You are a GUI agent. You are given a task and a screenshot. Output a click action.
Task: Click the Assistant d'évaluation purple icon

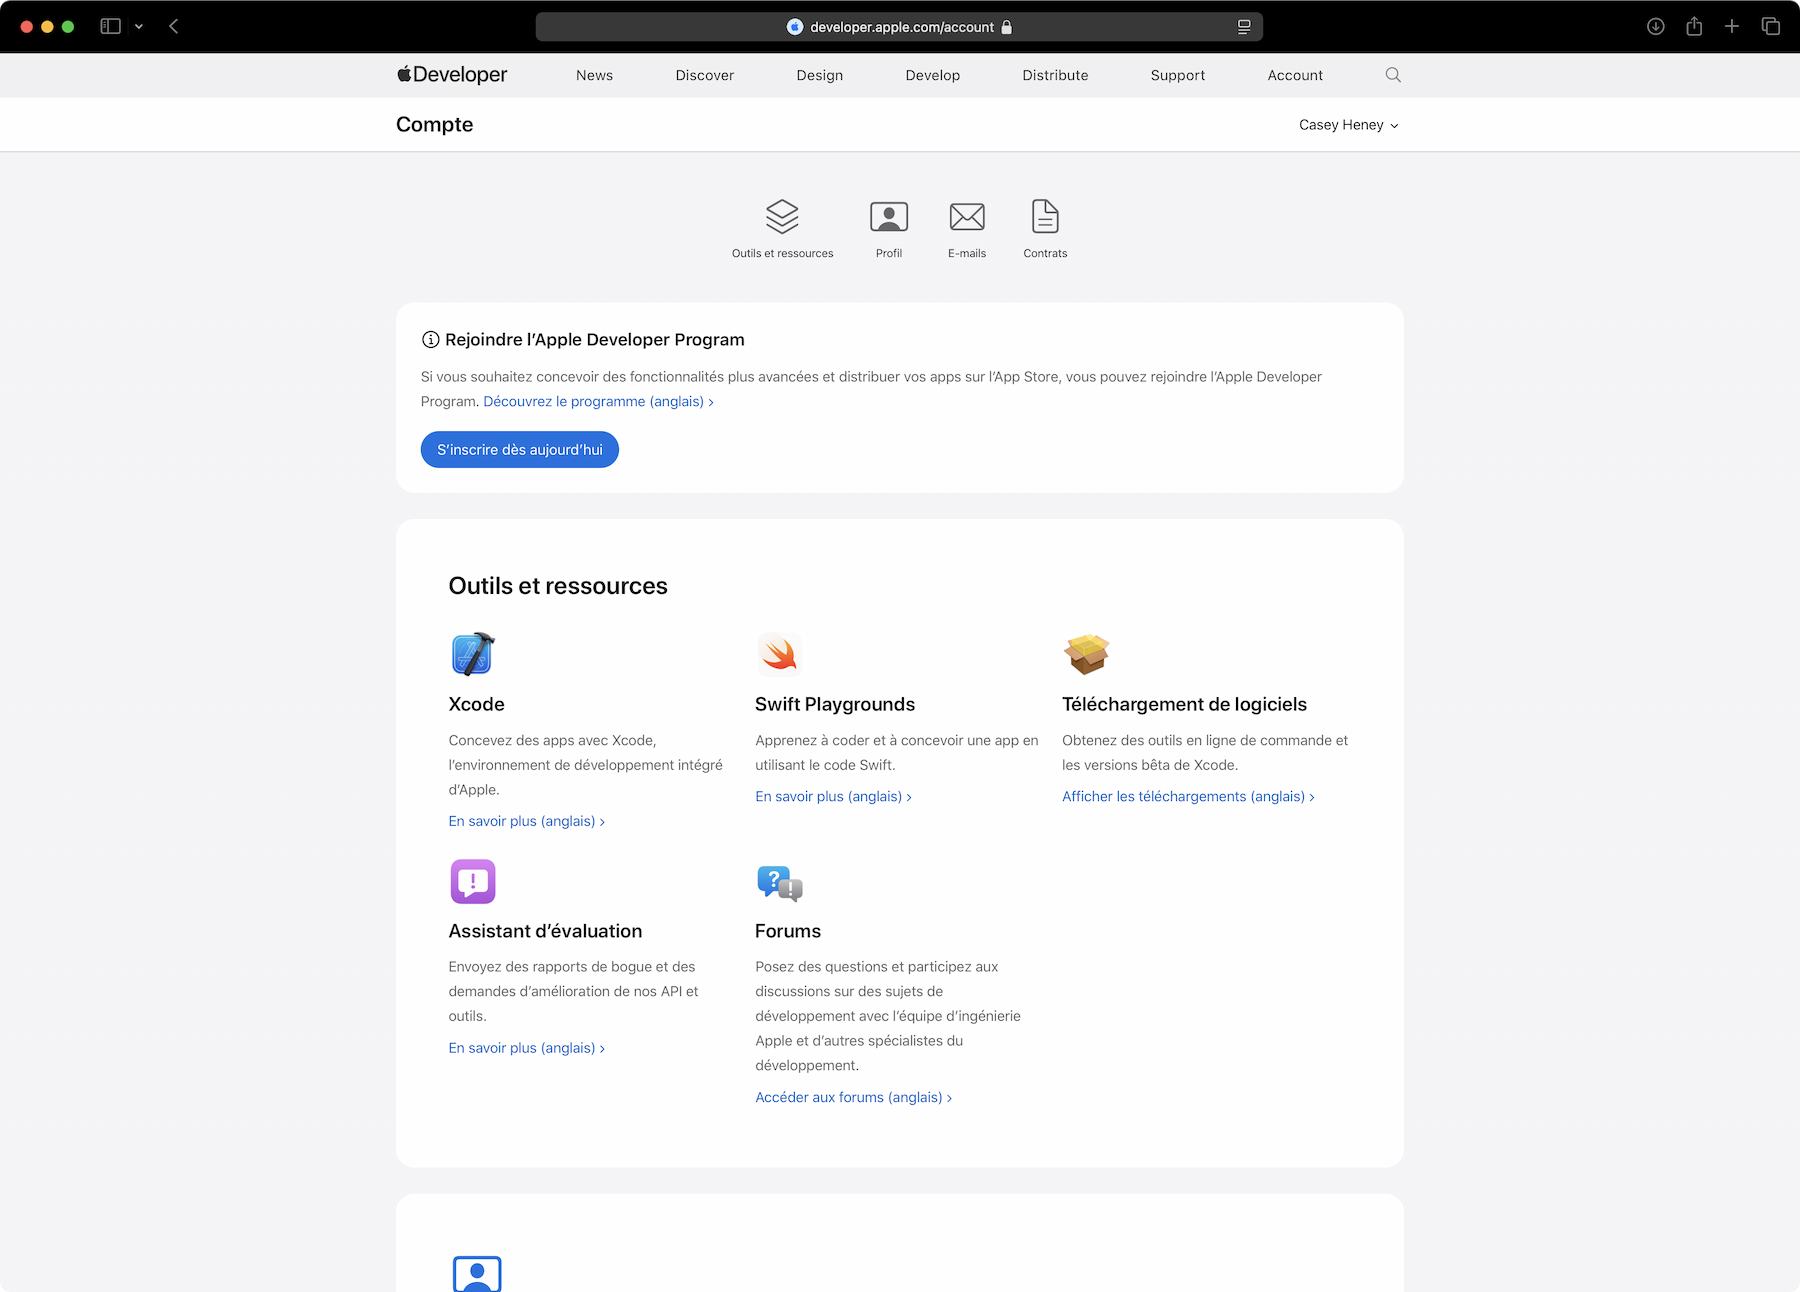[x=473, y=881]
